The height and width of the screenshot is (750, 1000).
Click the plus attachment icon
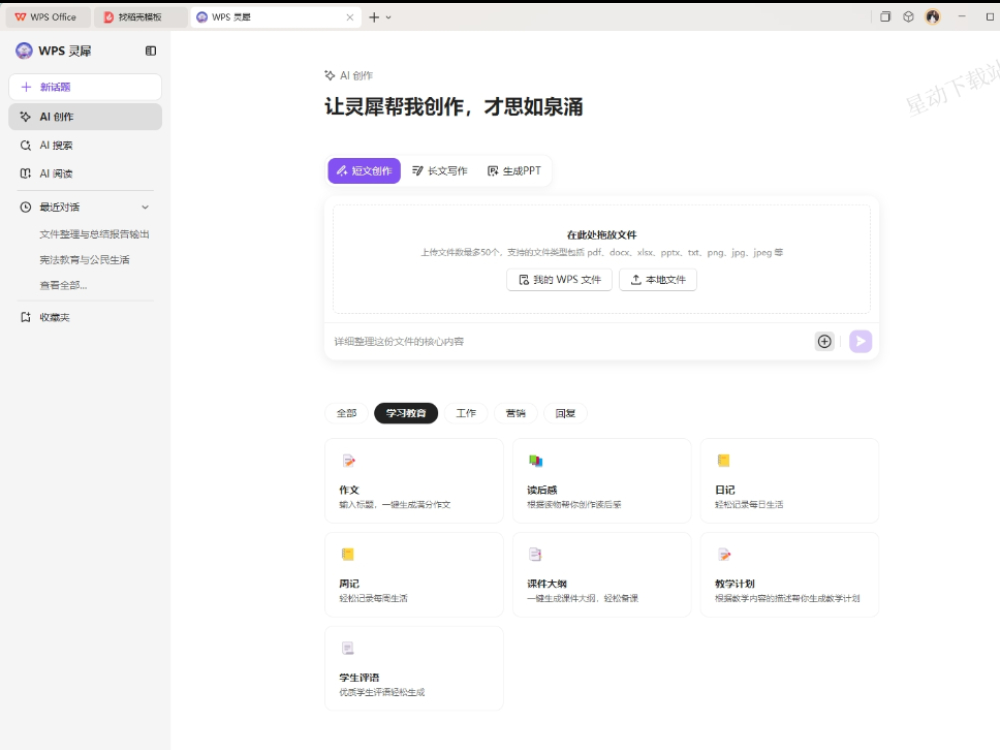(x=825, y=341)
